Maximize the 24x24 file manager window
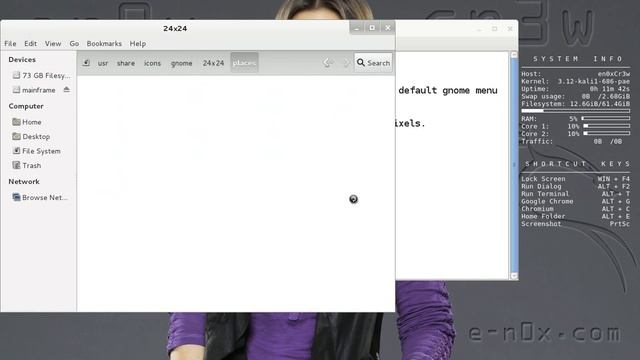The height and width of the screenshot is (360, 640). (372, 28)
